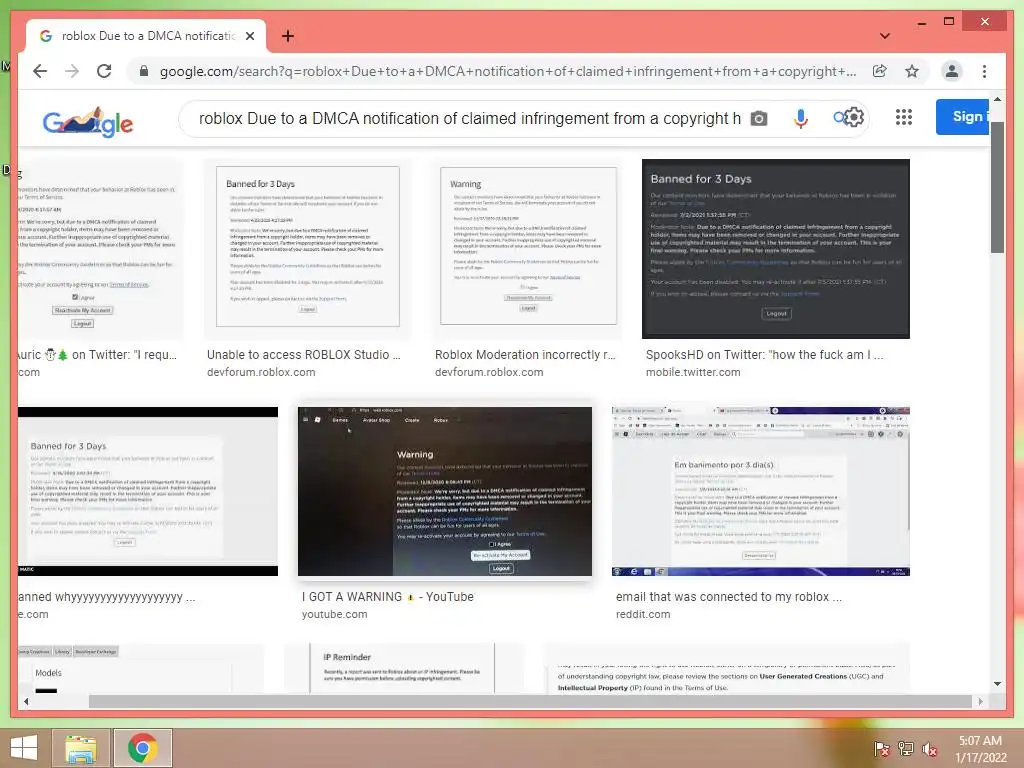1024x768 pixels.
Task: Open File Explorer from the taskbar
Action: 80,748
